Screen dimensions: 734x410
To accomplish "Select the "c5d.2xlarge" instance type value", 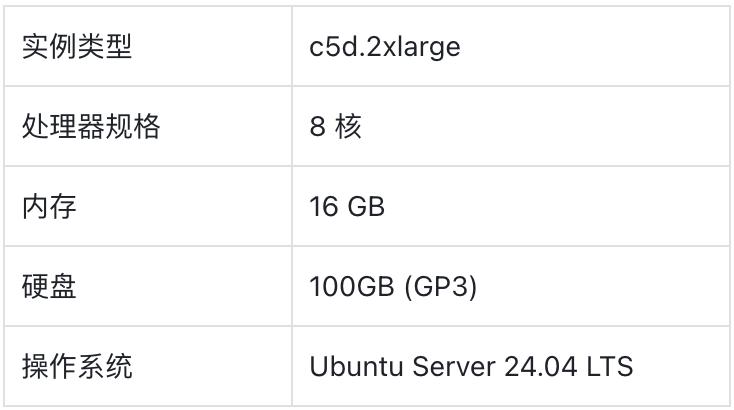I will [385, 47].
